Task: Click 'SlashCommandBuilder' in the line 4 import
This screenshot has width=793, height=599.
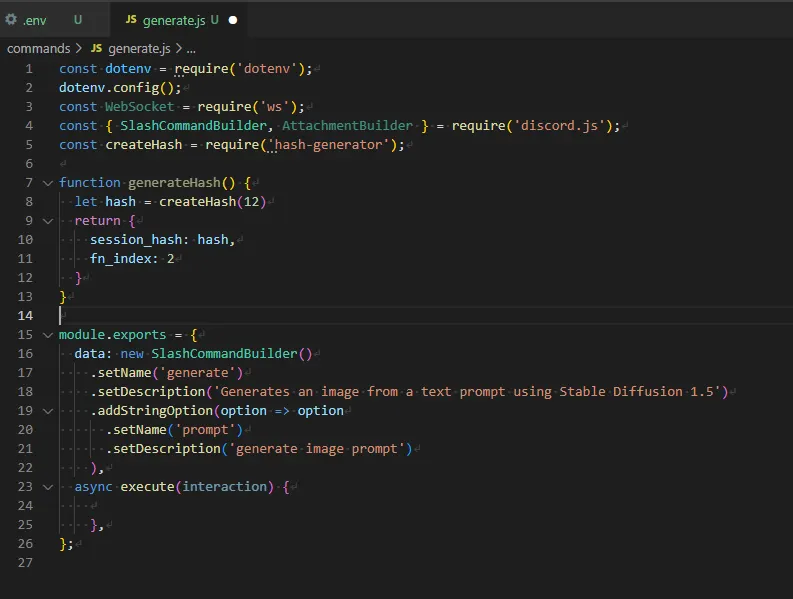Action: [194, 125]
